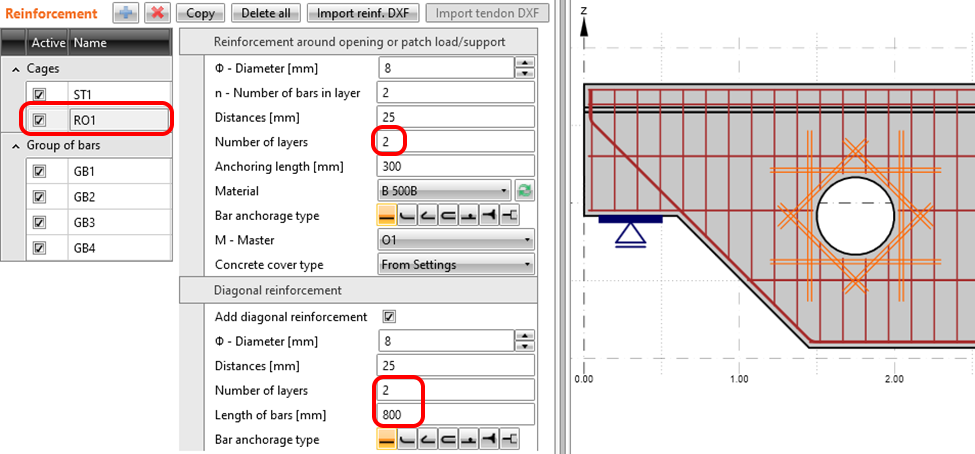This screenshot has height=454, width=975.
Task: Click the opening reinforcement Distances field
Action: coord(456,118)
